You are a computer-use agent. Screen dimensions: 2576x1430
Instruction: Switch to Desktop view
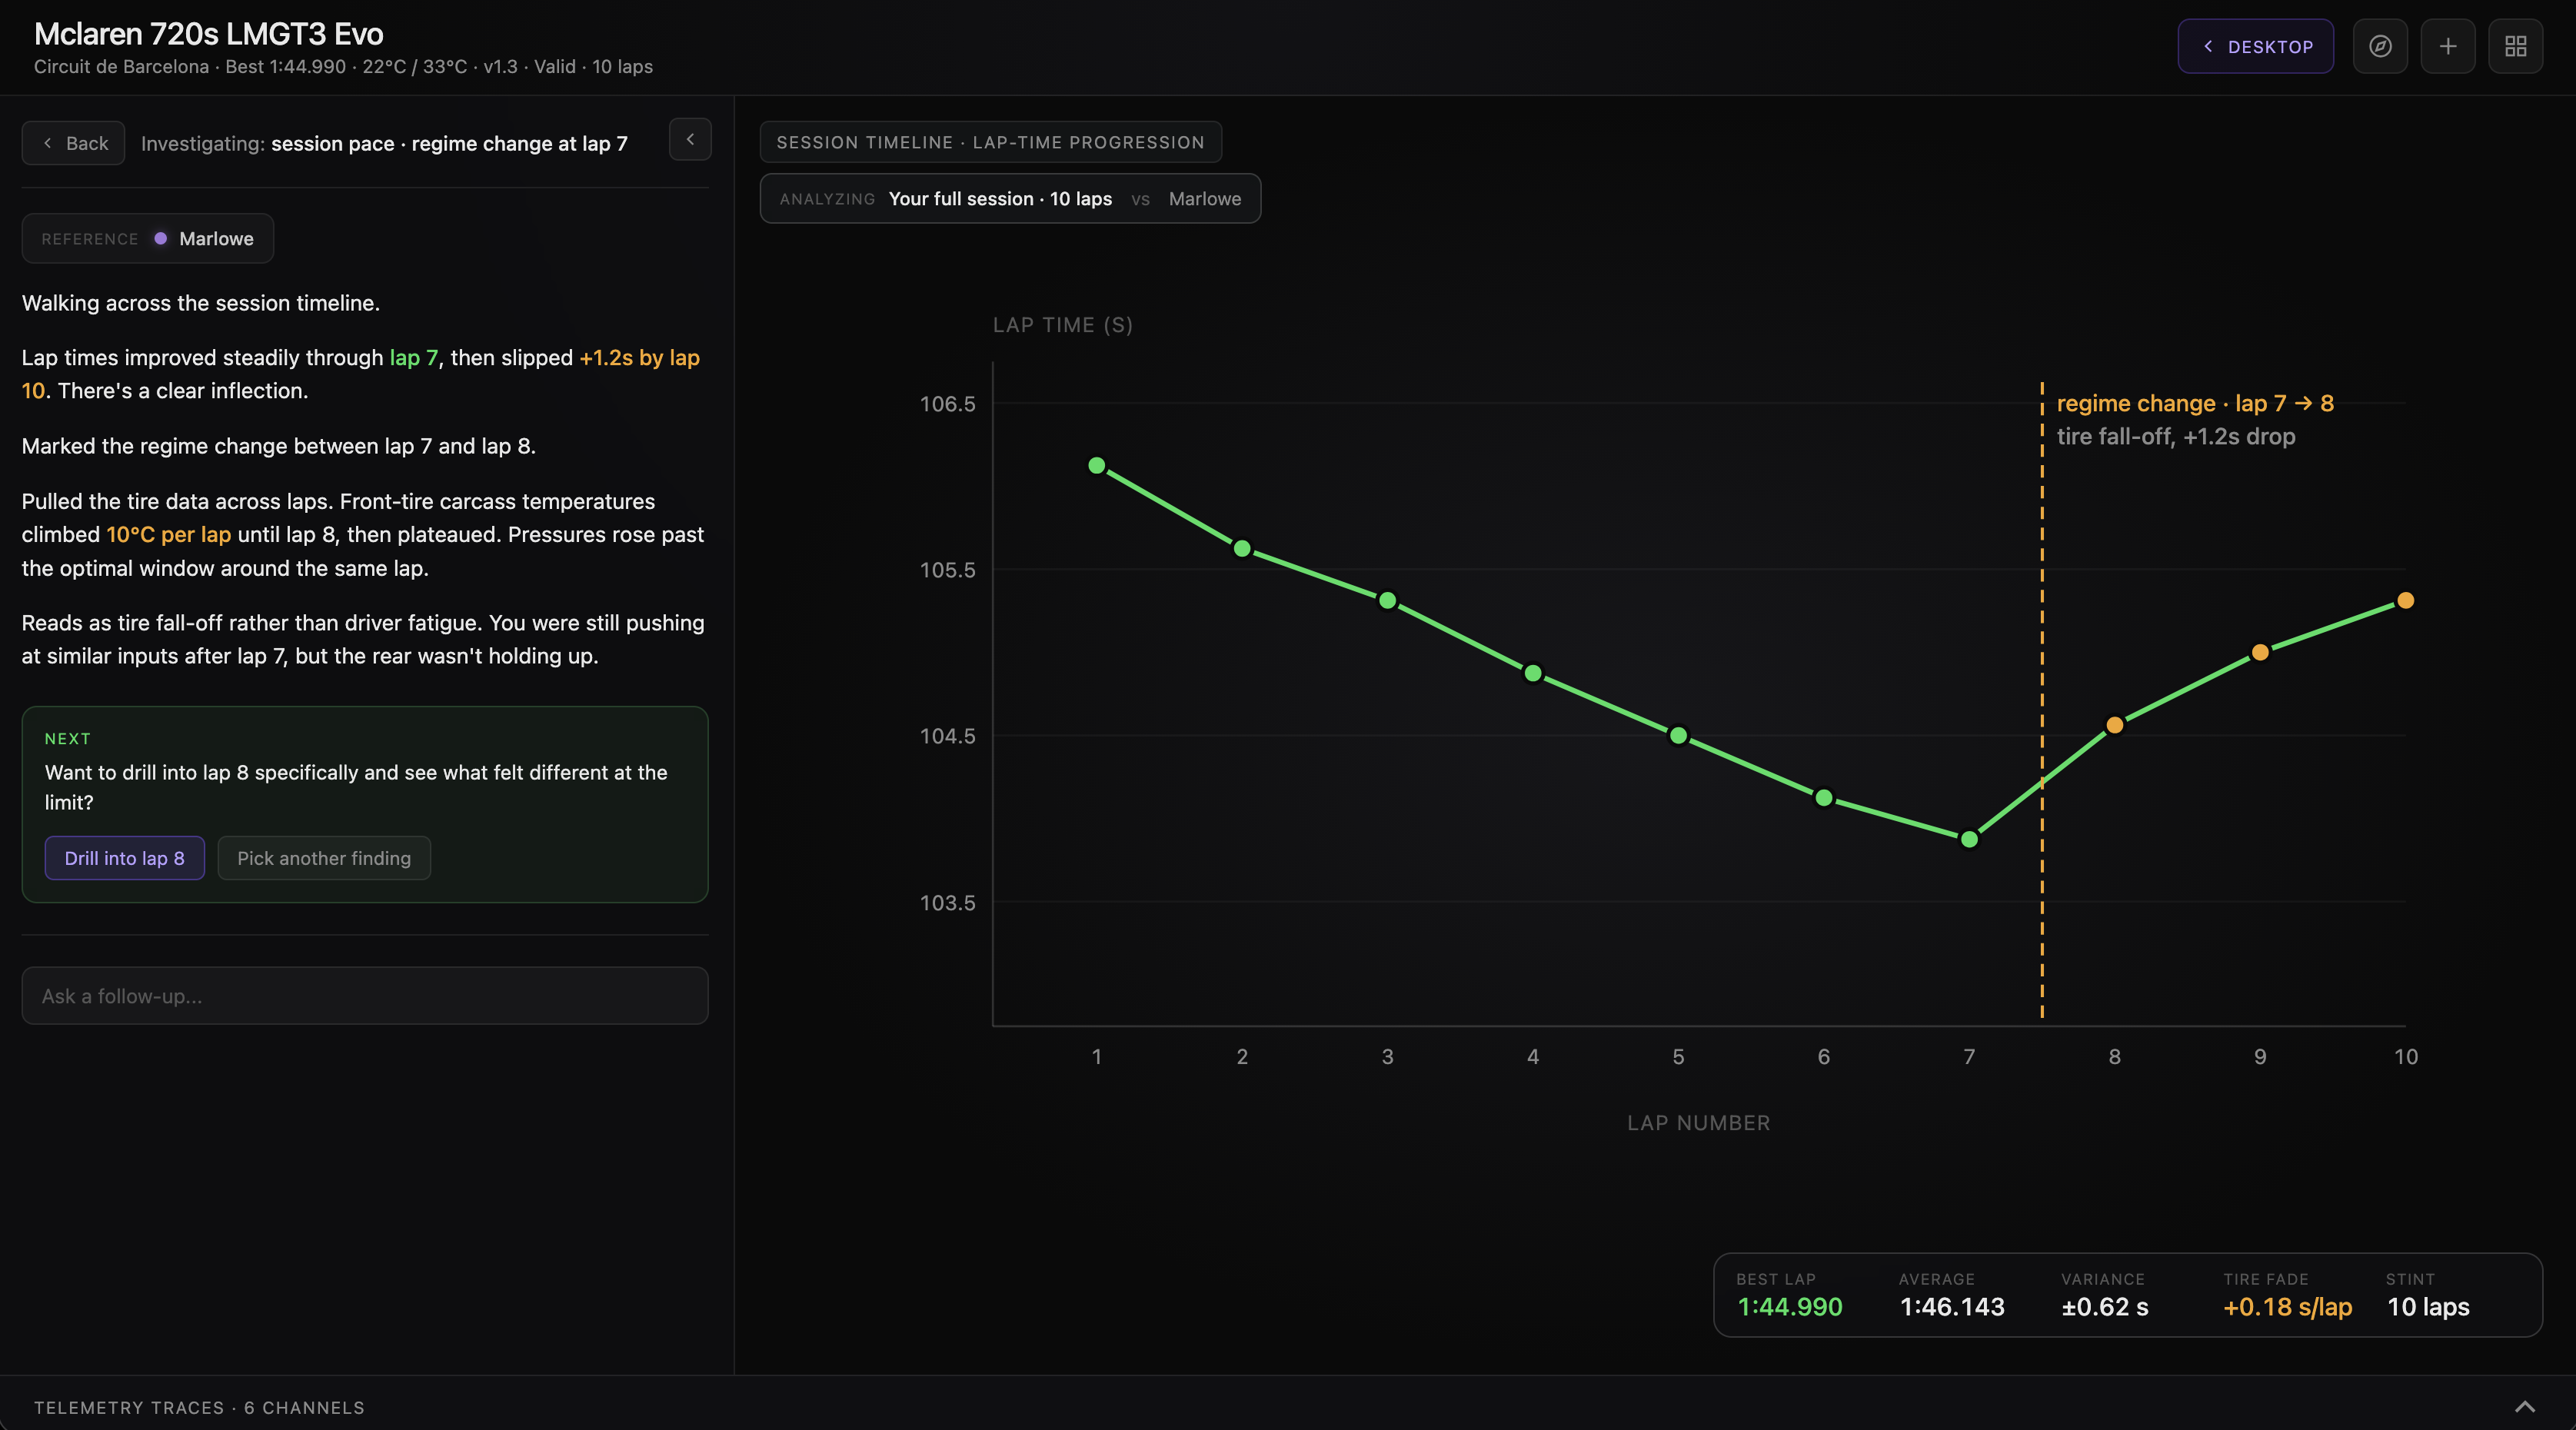2256,46
